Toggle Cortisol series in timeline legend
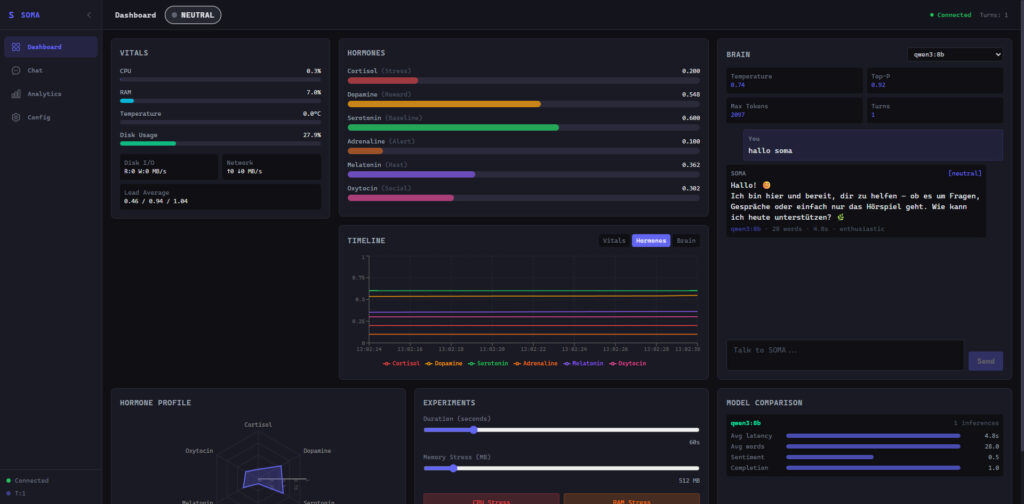Viewport: 1024px width, 504px height. tap(402, 363)
